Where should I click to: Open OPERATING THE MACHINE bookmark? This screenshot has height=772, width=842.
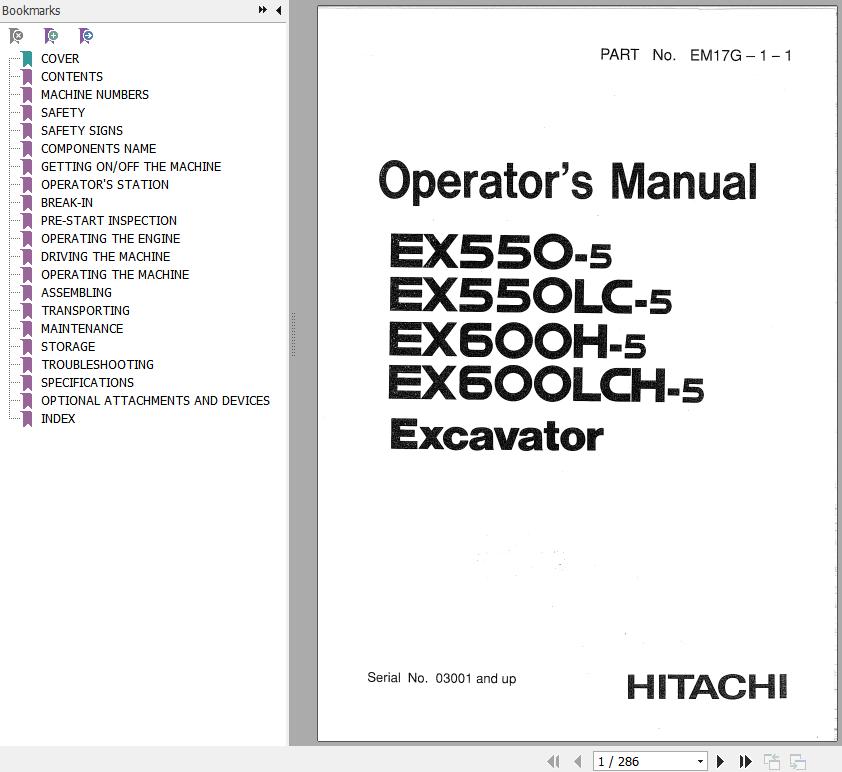click(x=115, y=274)
